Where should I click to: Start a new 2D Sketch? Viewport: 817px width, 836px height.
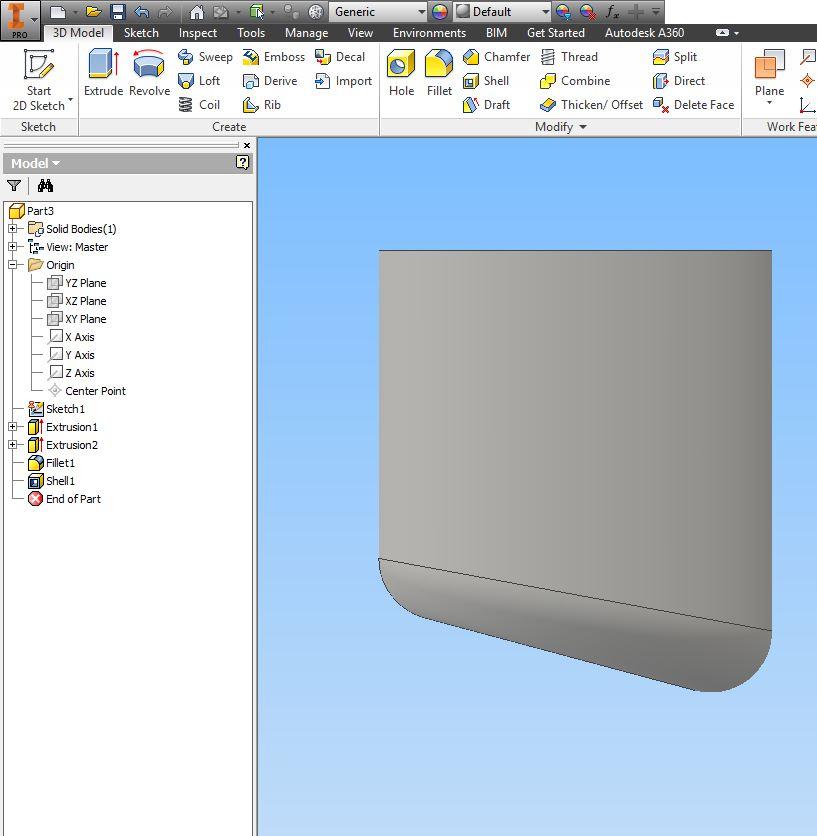click(39, 79)
